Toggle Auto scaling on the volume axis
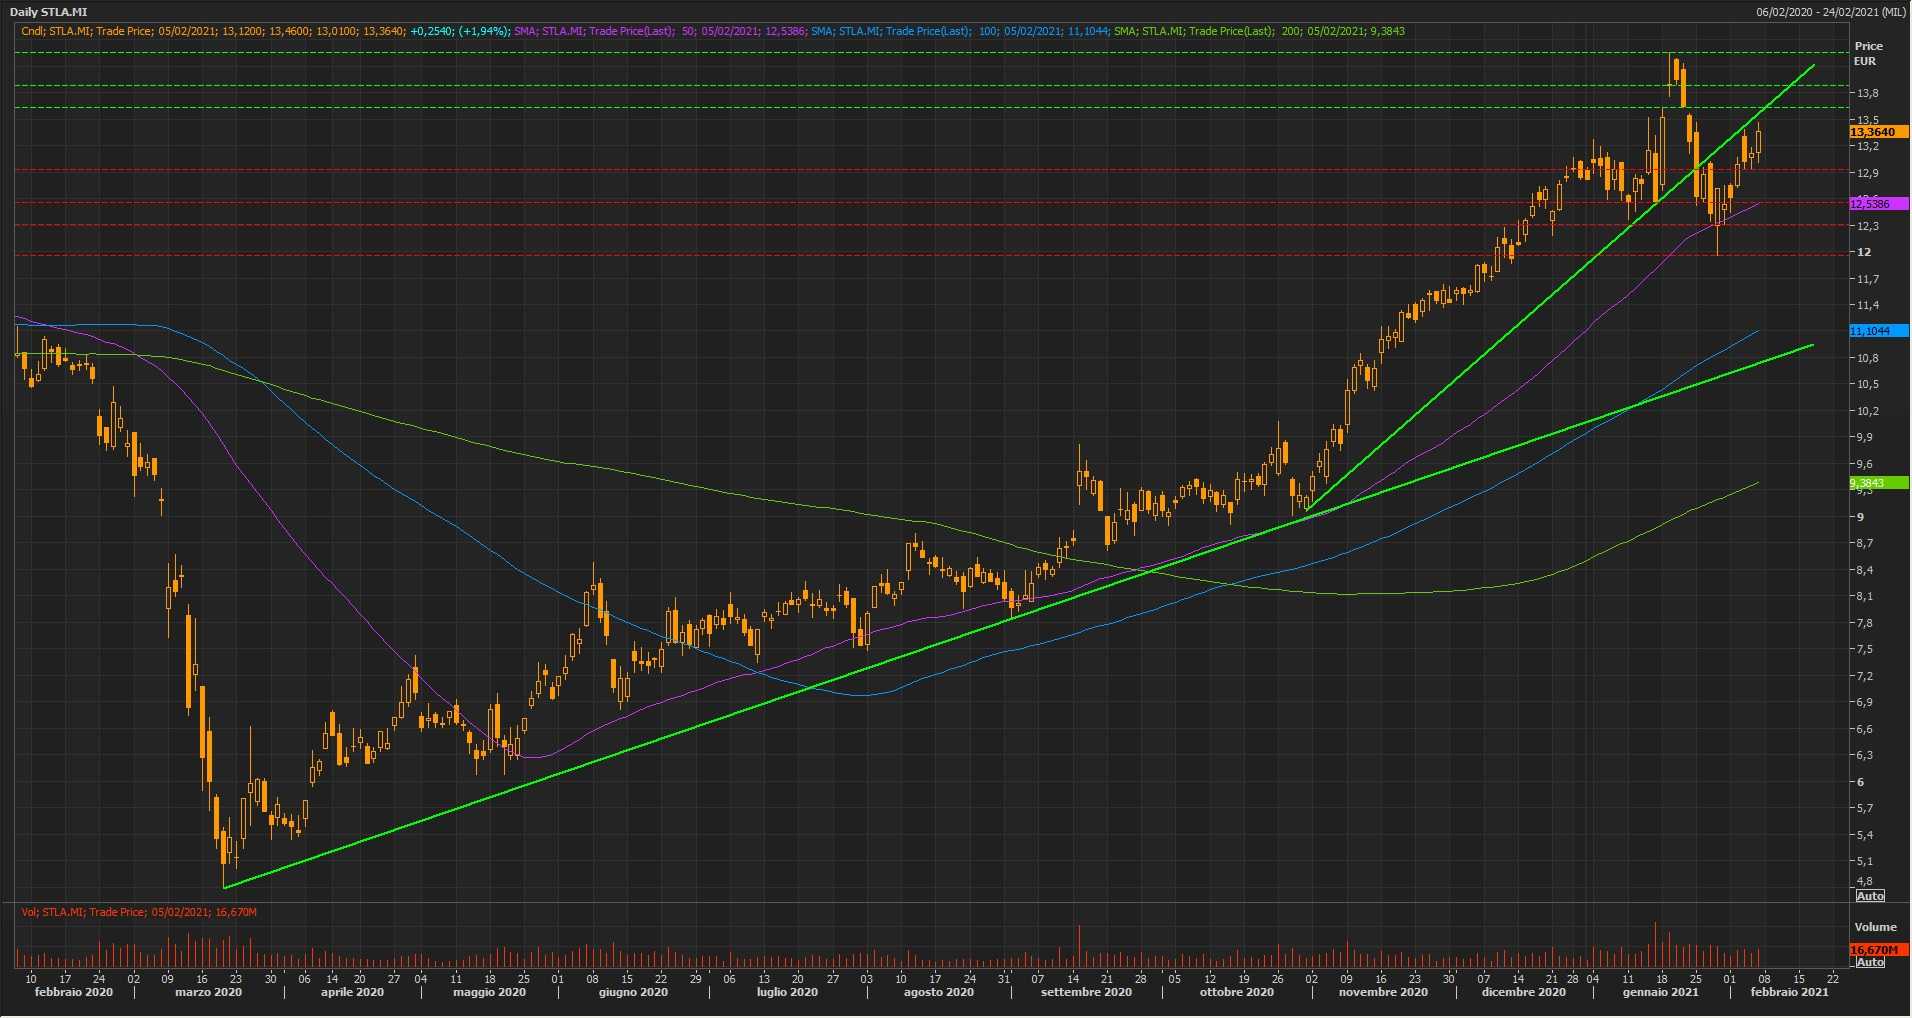This screenshot has height=1018, width=1912. pyautogui.click(x=1870, y=962)
